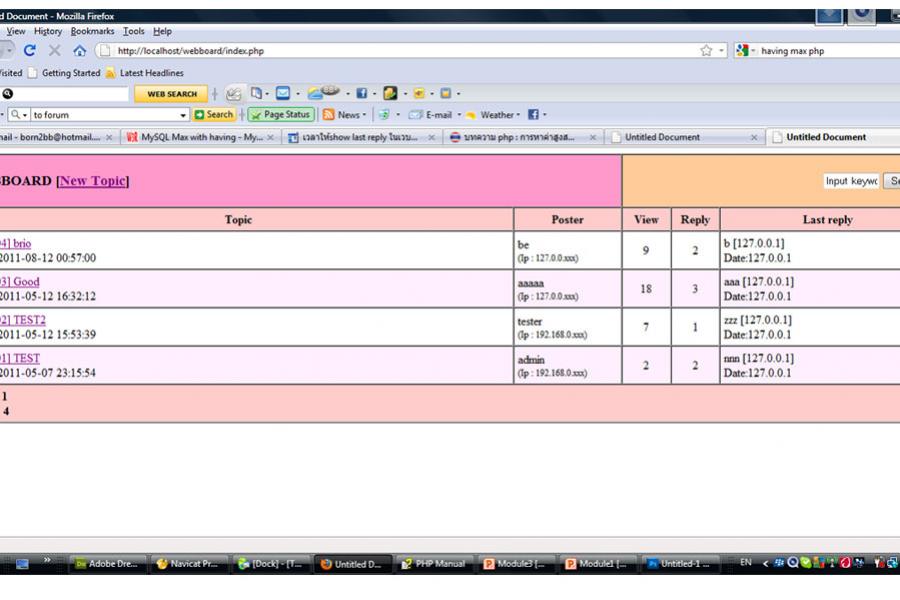Open the Bookmarks menu
This screenshot has height=600, width=900.
92,31
